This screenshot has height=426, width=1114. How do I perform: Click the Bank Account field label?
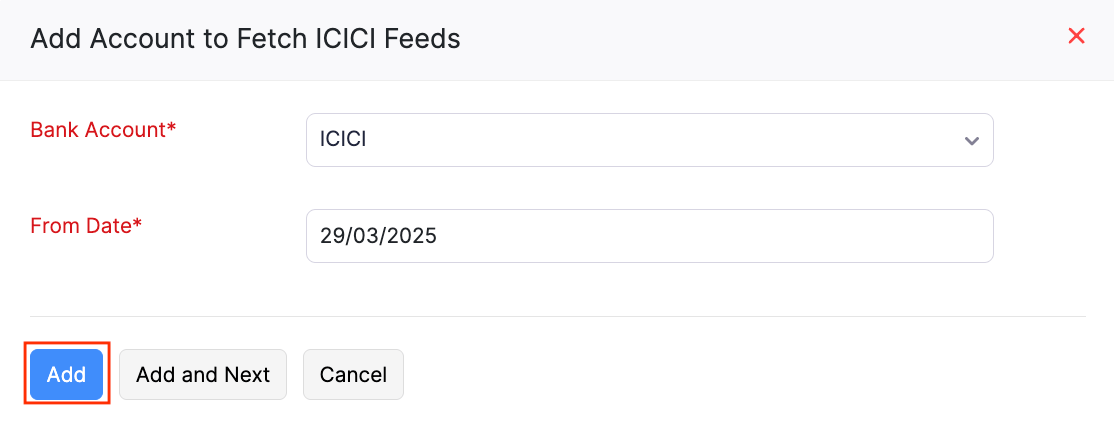pyautogui.click(x=97, y=130)
